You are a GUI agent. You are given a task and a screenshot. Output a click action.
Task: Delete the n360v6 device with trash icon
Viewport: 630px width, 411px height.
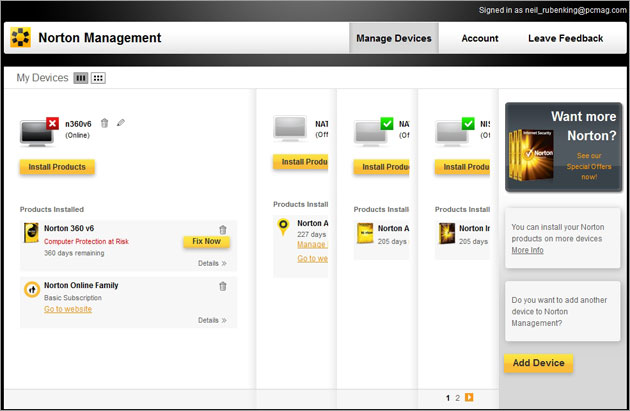[x=104, y=123]
